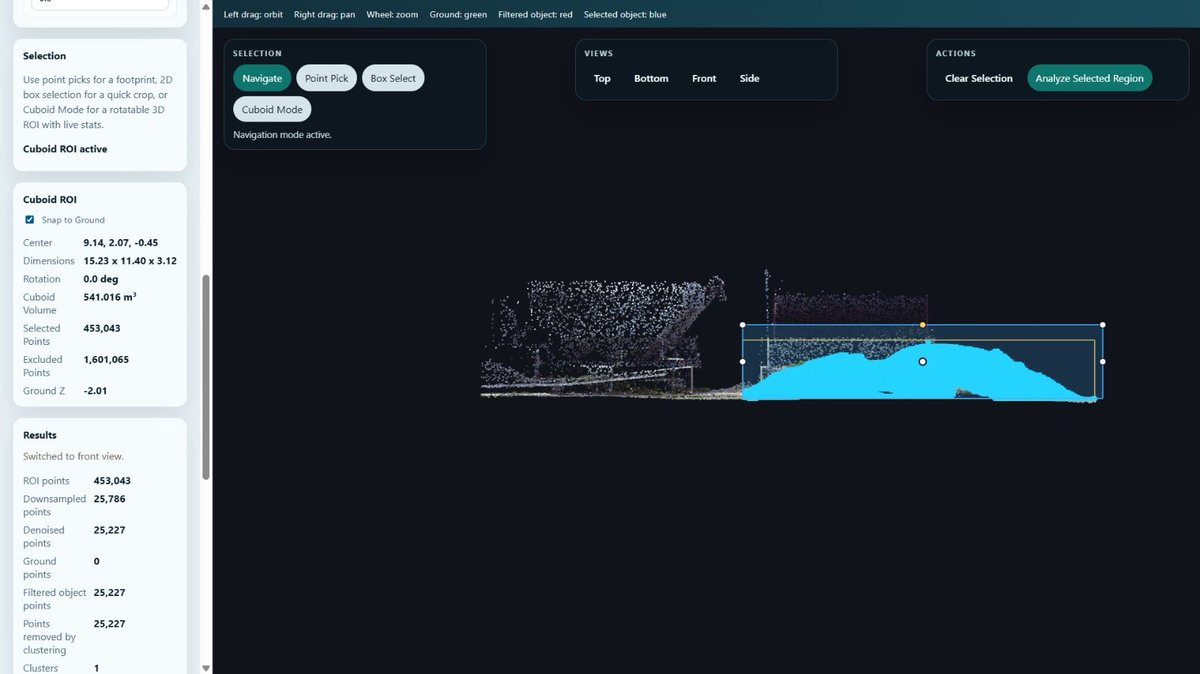Click the Selection panel heading
Image resolution: width=1200 pixels, height=674 pixels.
pyautogui.click(x=44, y=56)
